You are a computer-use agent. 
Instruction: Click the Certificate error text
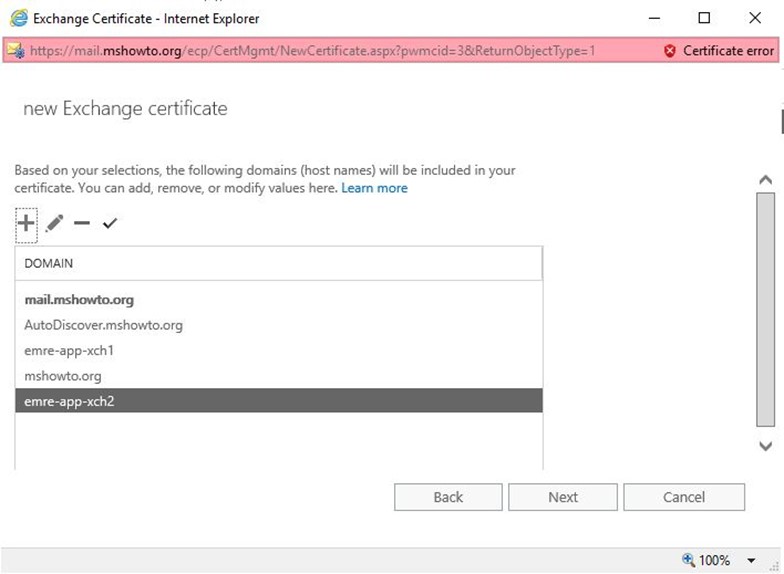[x=728, y=50]
